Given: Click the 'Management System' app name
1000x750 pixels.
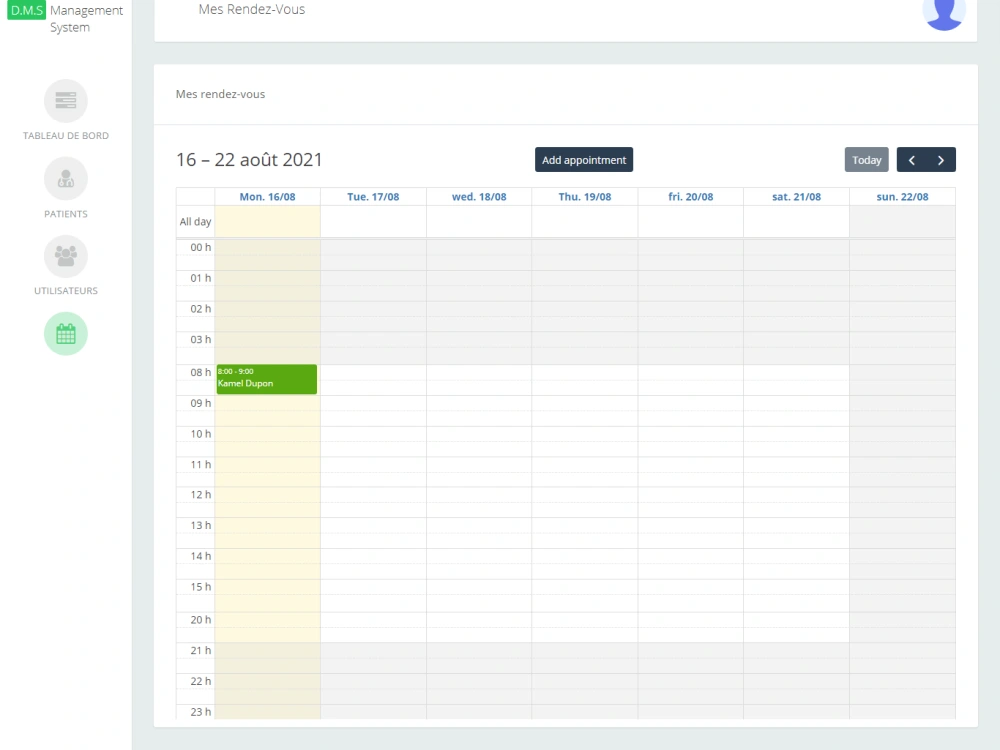Looking at the screenshot, I should point(86,18).
